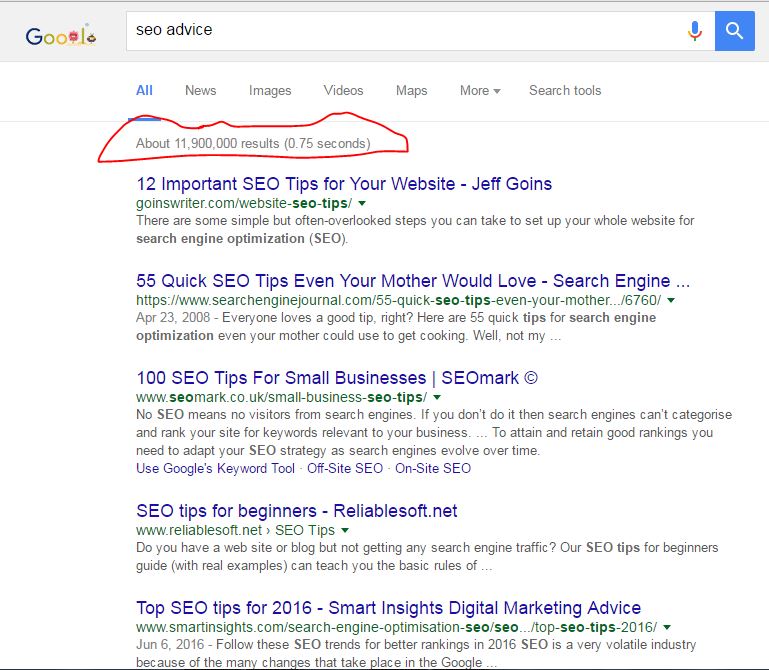Open the Maps search tab
The width and height of the screenshot is (769, 670).
pos(411,90)
